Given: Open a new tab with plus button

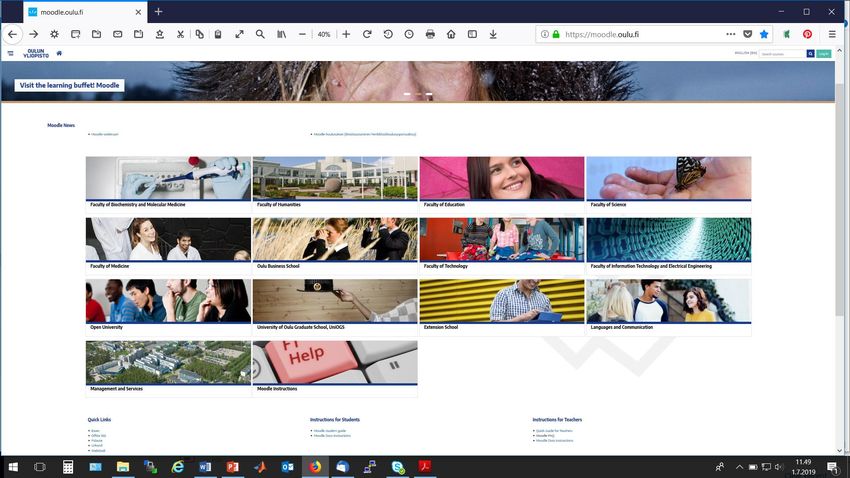Looking at the screenshot, I should coord(158,11).
